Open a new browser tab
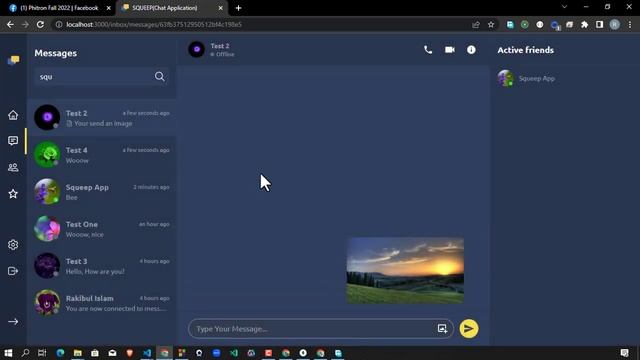This screenshot has width=640, height=360. (x=238, y=8)
